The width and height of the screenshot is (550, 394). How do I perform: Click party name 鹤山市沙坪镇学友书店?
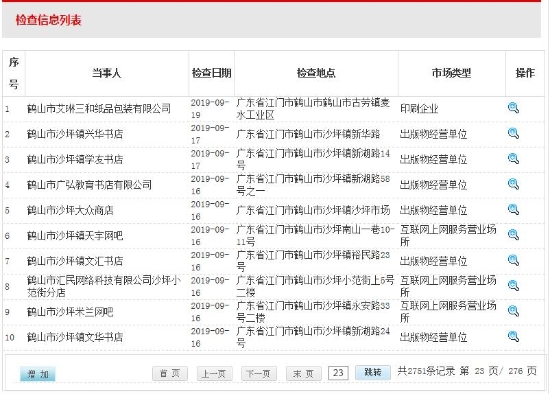coord(75,159)
